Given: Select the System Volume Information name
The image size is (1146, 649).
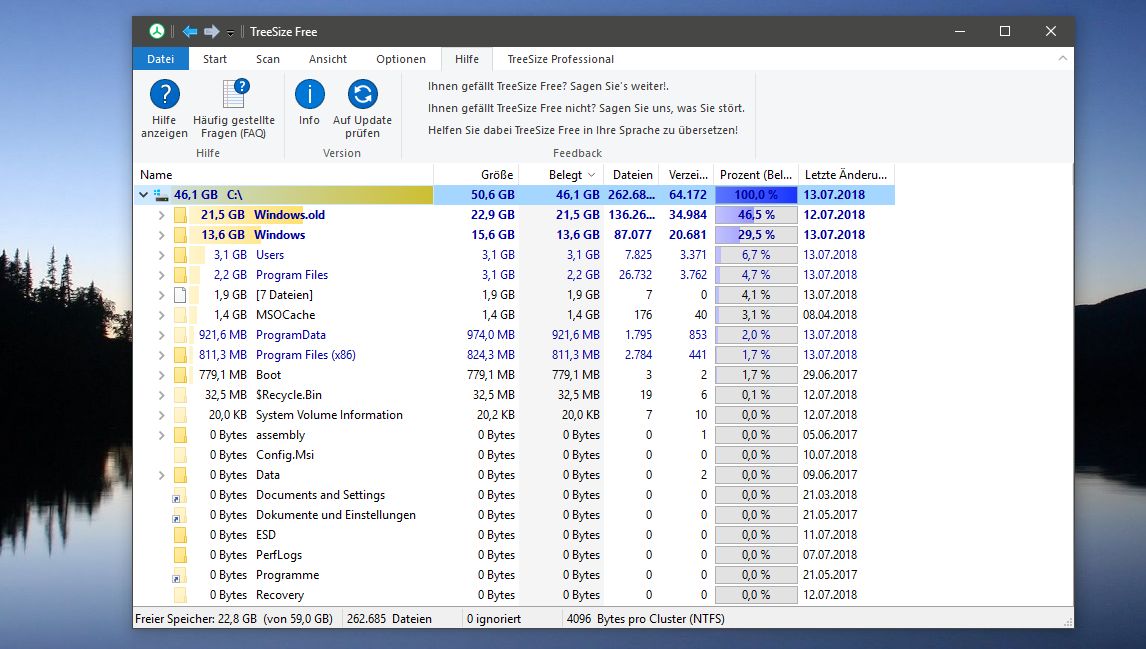Looking at the screenshot, I should click(329, 415).
